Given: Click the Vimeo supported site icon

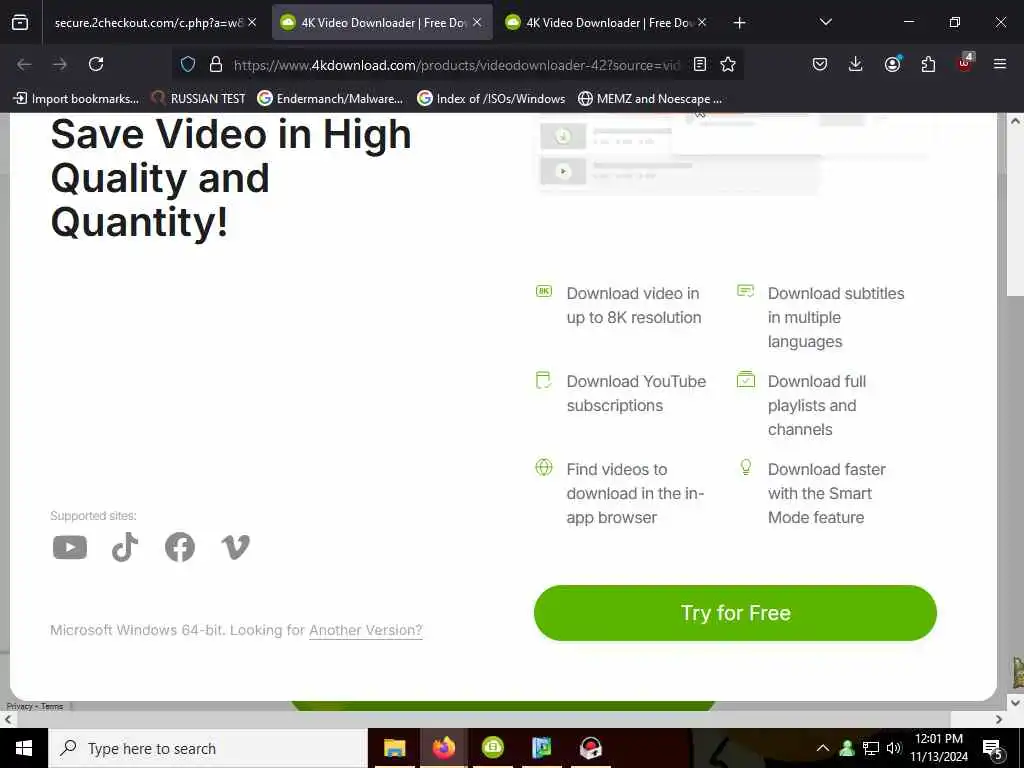Looking at the screenshot, I should tap(236, 547).
